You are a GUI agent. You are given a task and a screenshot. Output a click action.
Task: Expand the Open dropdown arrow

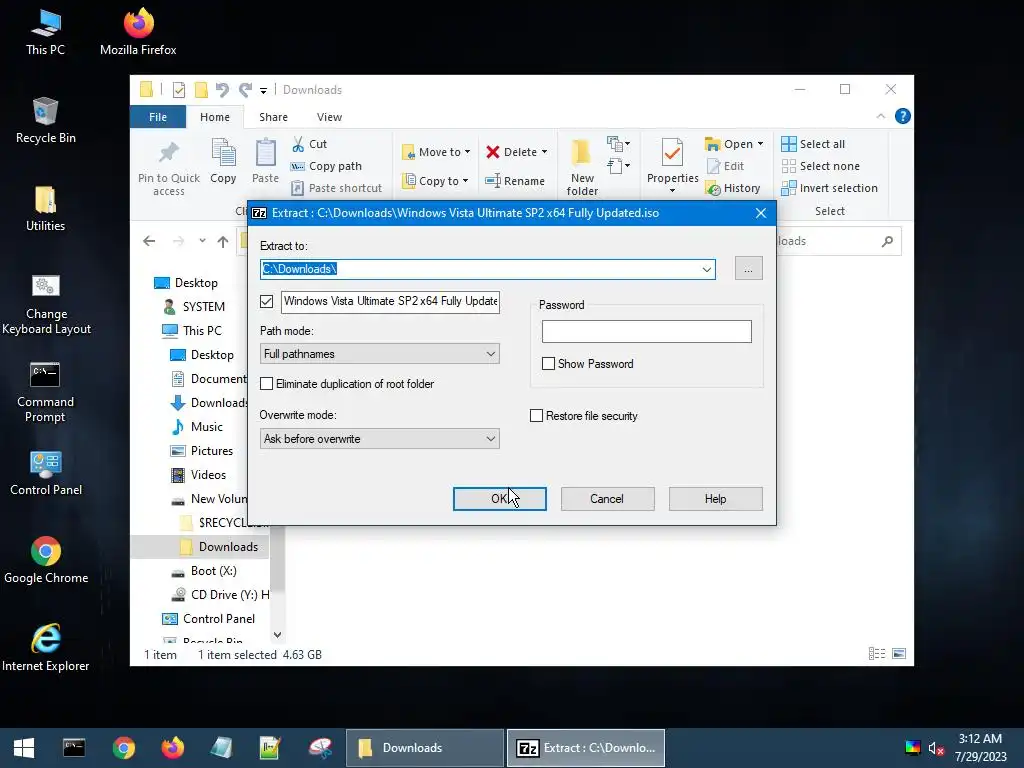760,144
